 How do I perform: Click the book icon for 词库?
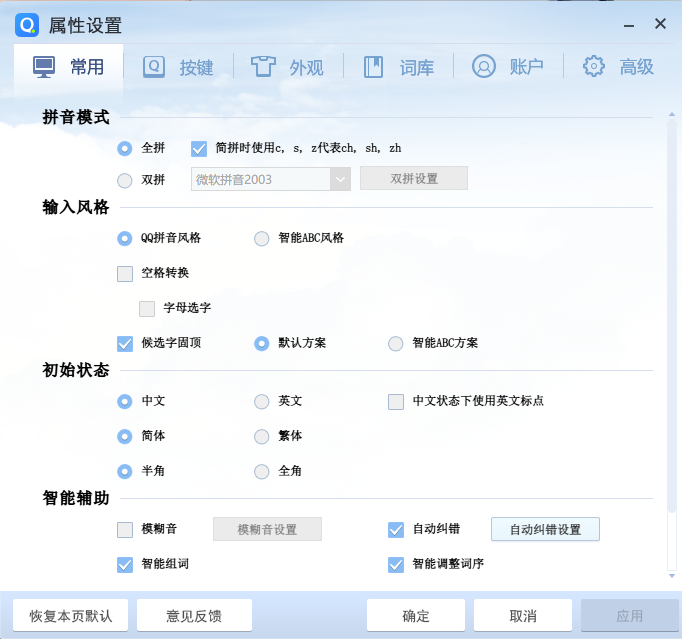pos(373,67)
